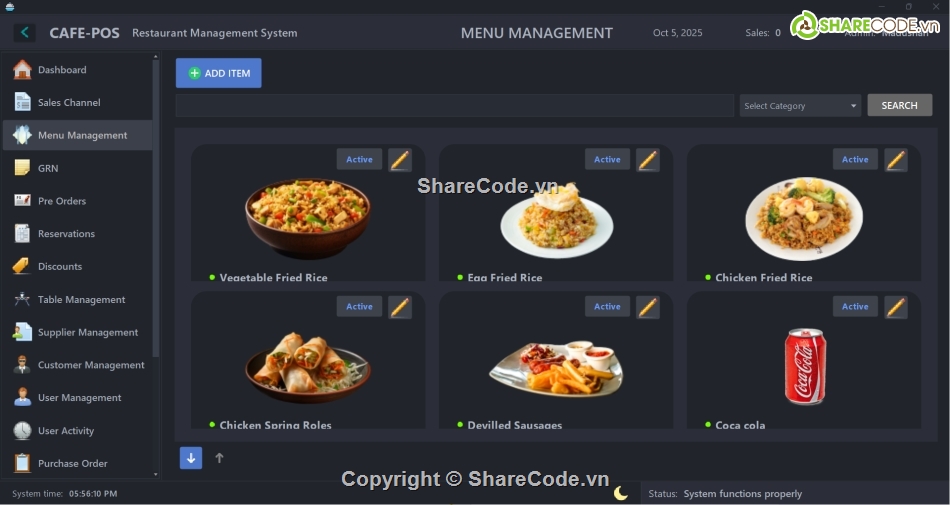Go to Table Management in sidebar
Image resolution: width=950 pixels, height=505 pixels.
pyautogui.click(x=81, y=300)
